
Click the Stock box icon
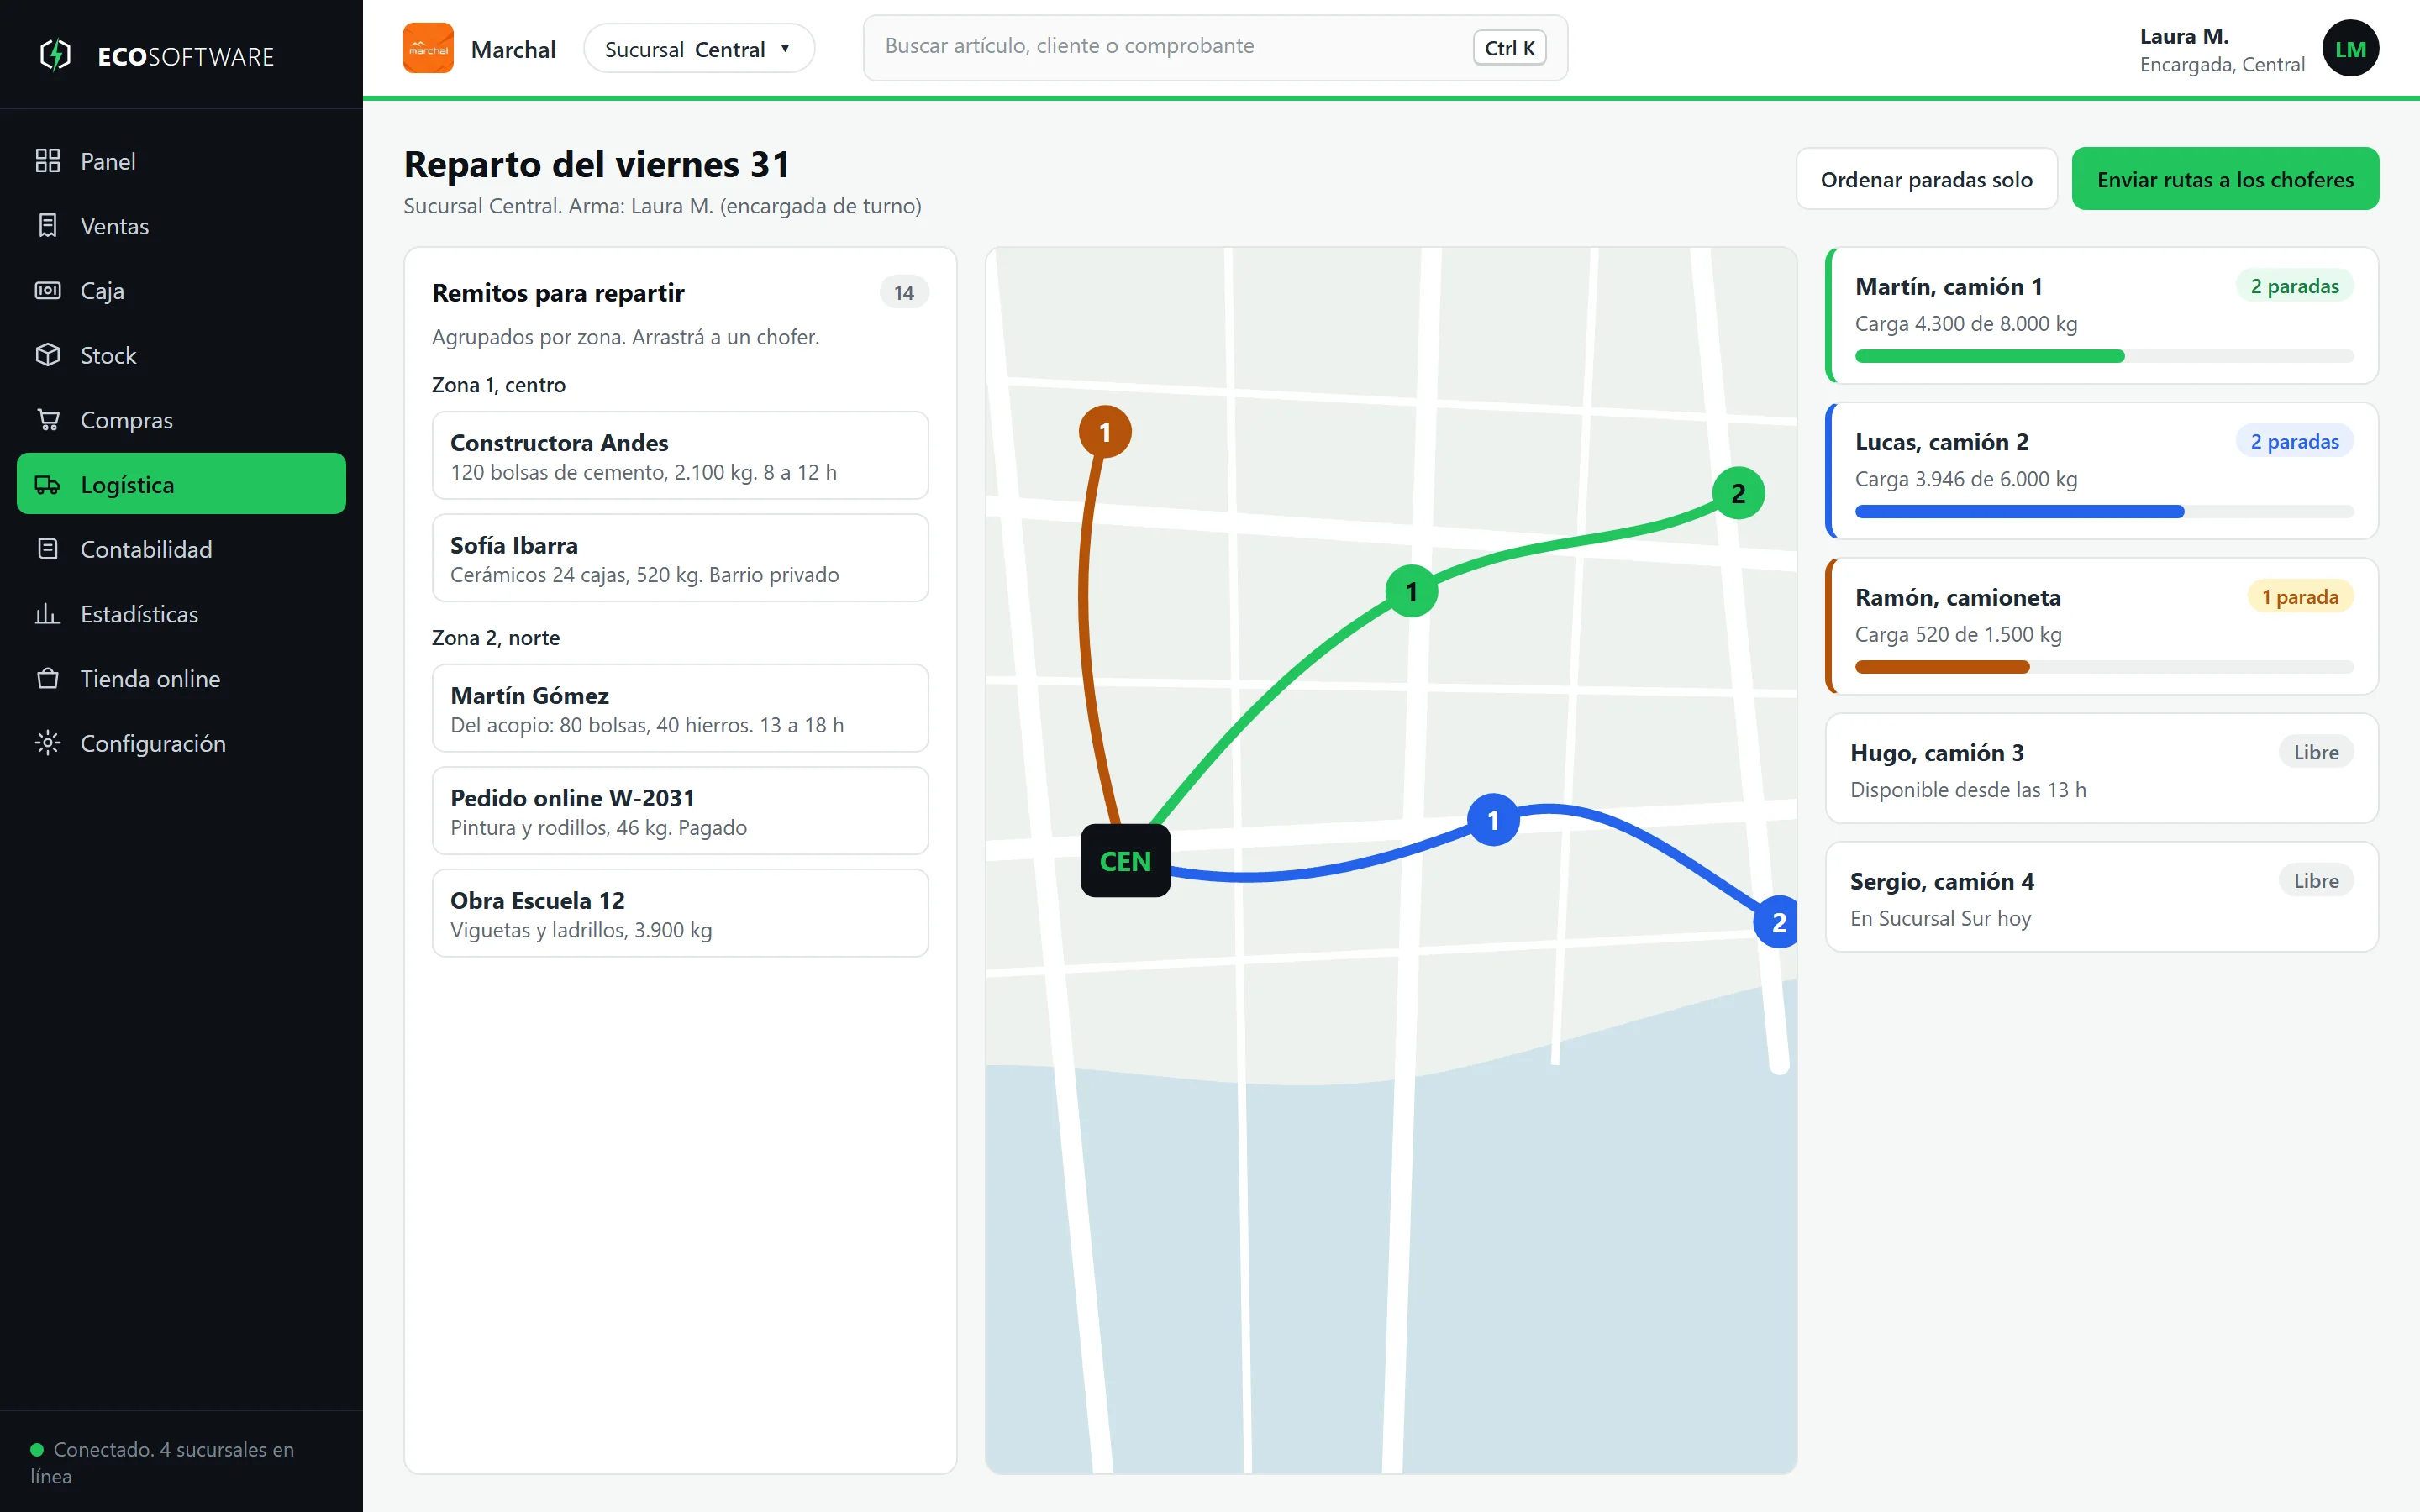(x=47, y=355)
